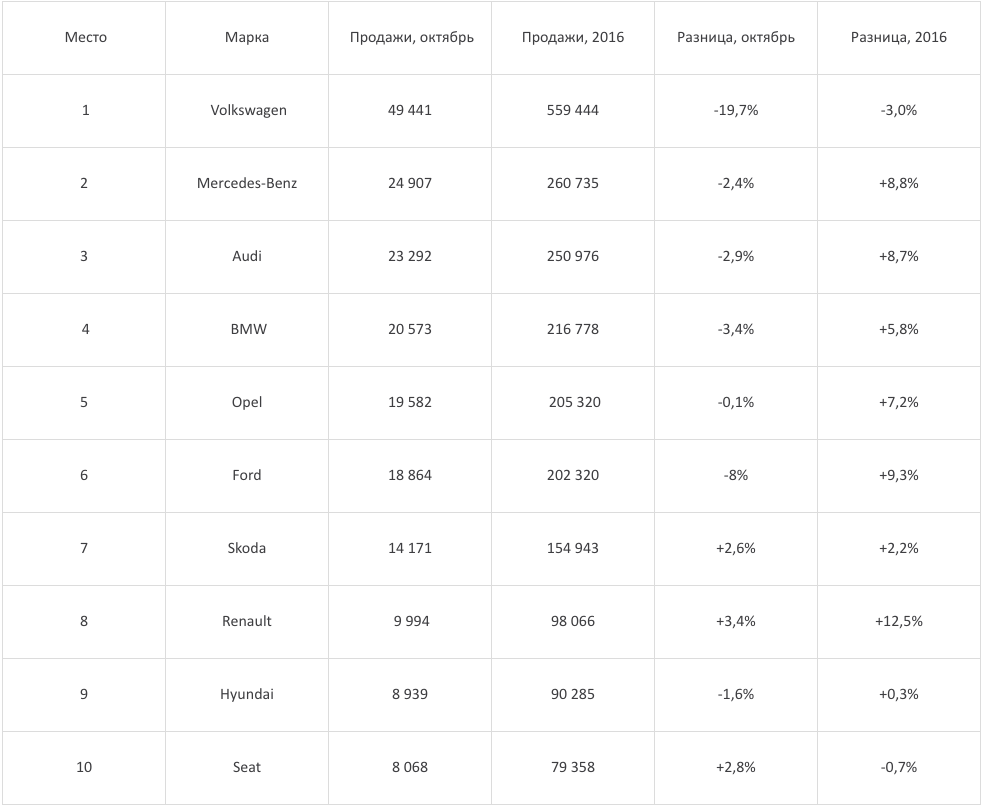Click the BMW brand cell
This screenshot has width=985, height=810.
pyautogui.click(x=247, y=329)
